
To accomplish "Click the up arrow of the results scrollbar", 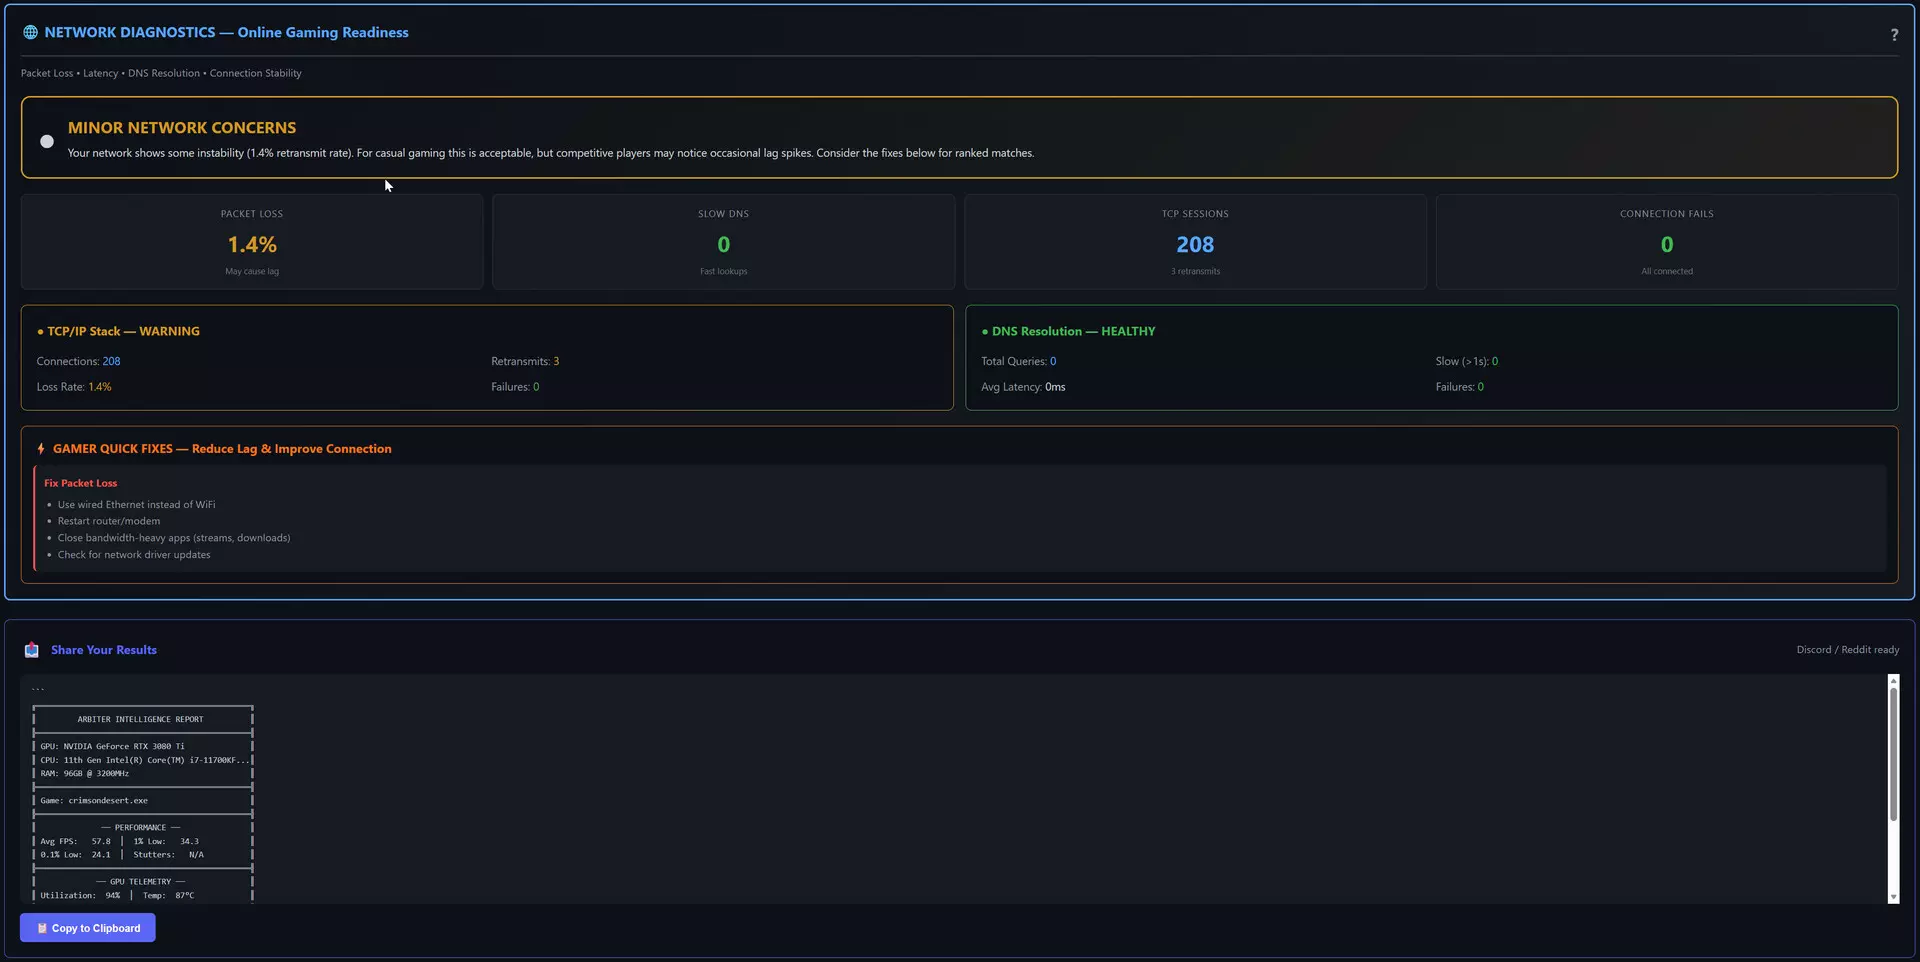I will 1893,681.
